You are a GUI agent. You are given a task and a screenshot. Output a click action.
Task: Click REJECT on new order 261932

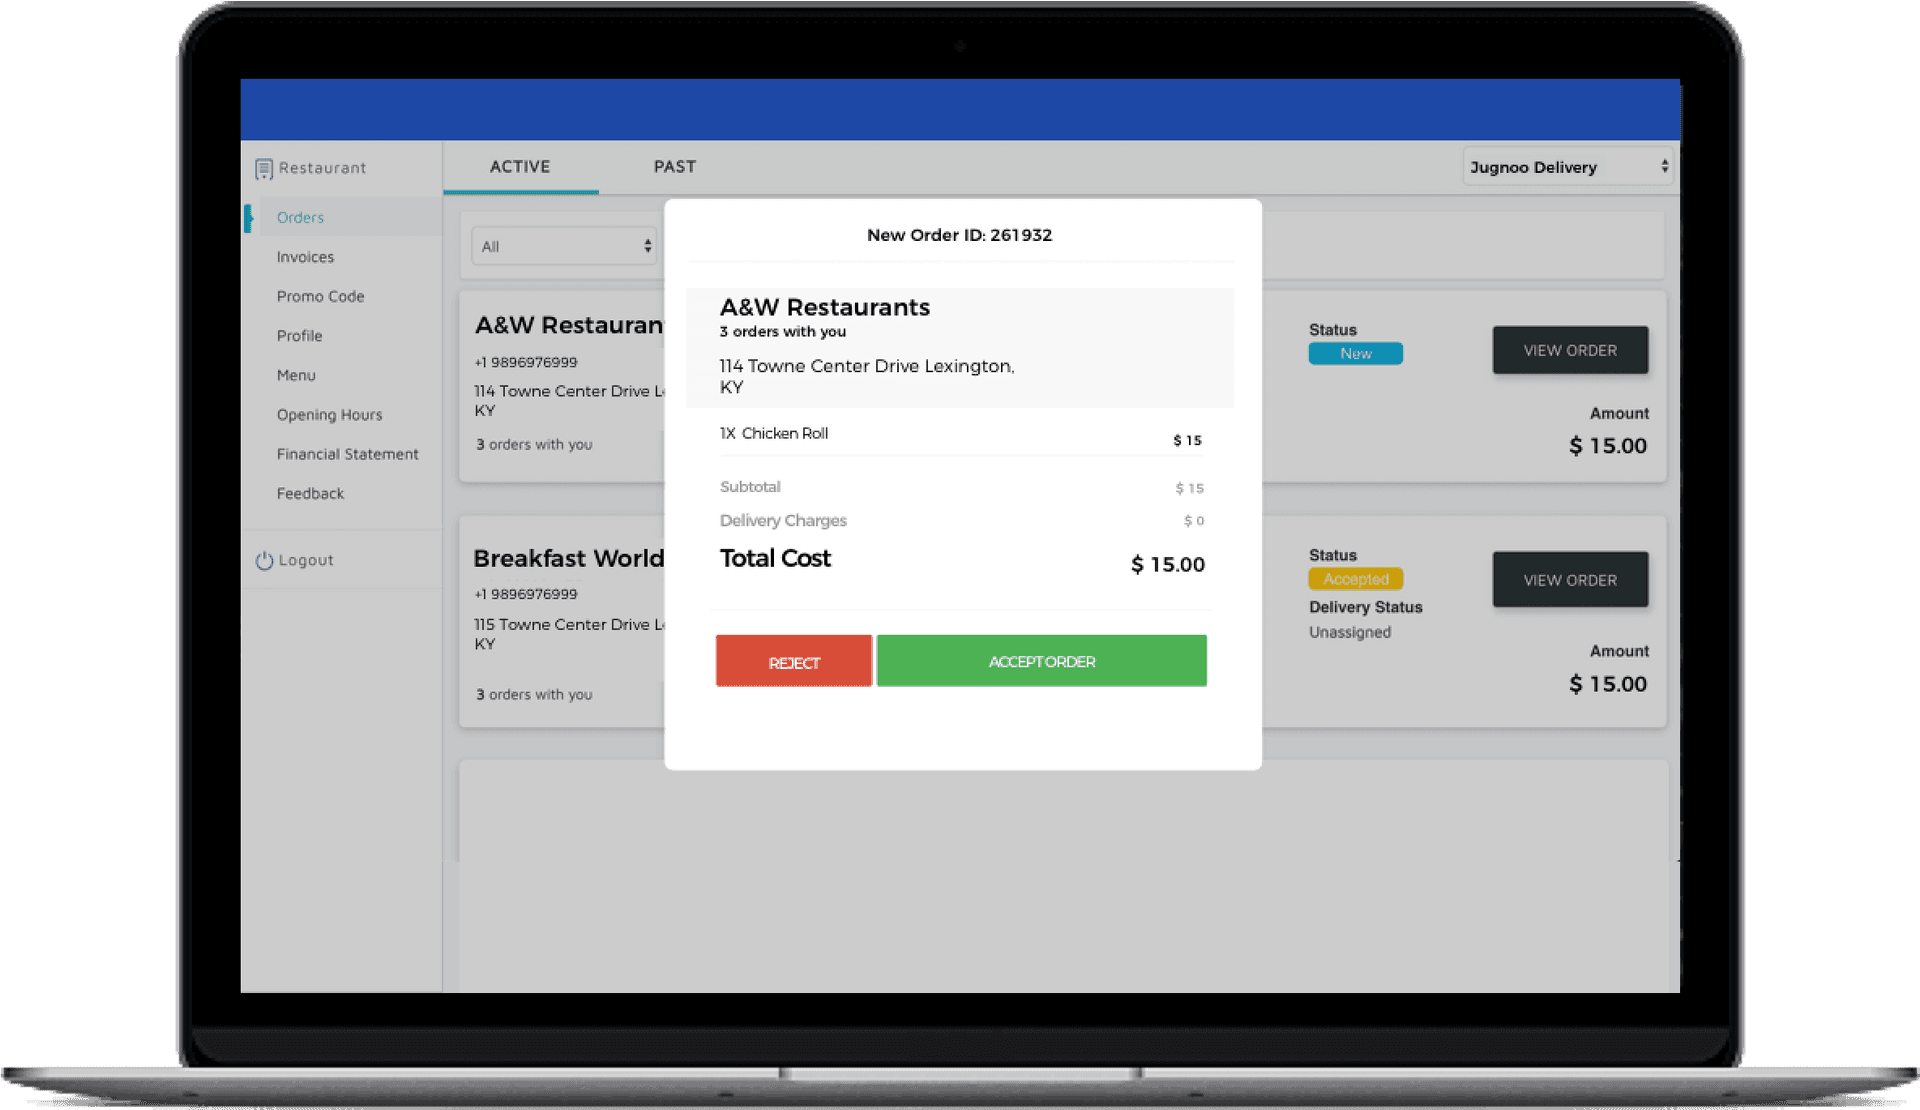tap(793, 661)
